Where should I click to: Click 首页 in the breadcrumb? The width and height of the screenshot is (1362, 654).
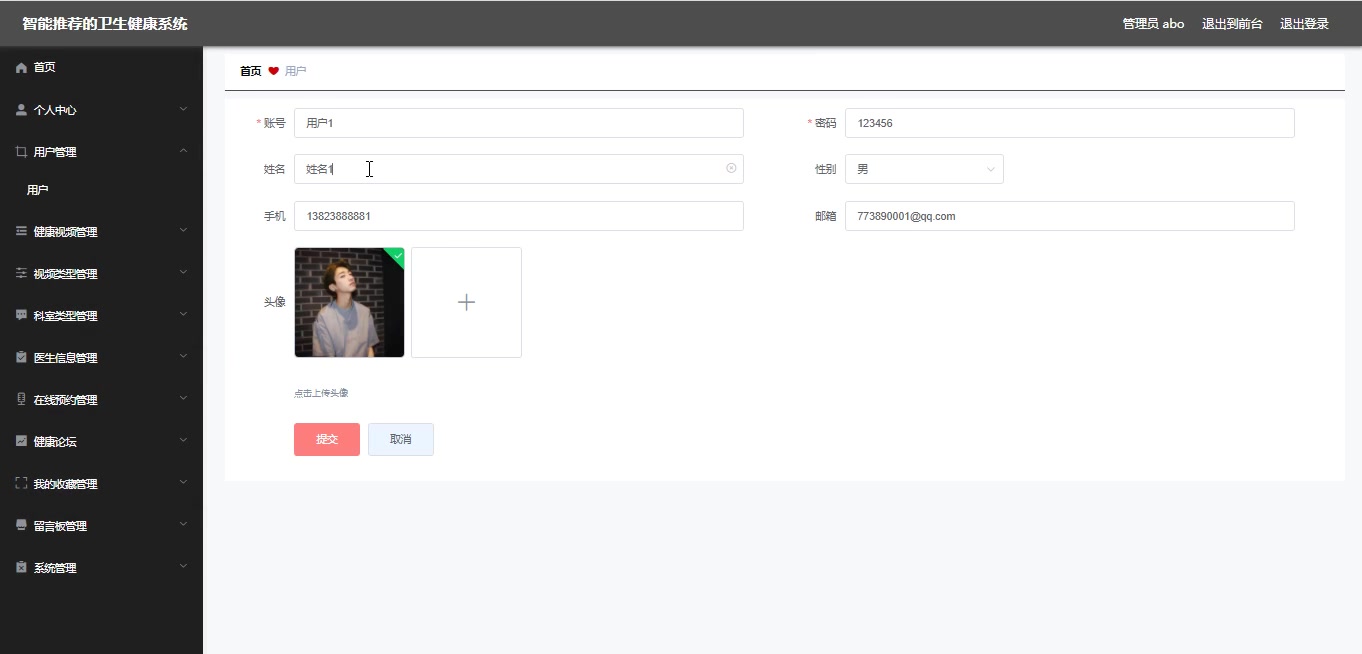pyautogui.click(x=251, y=71)
